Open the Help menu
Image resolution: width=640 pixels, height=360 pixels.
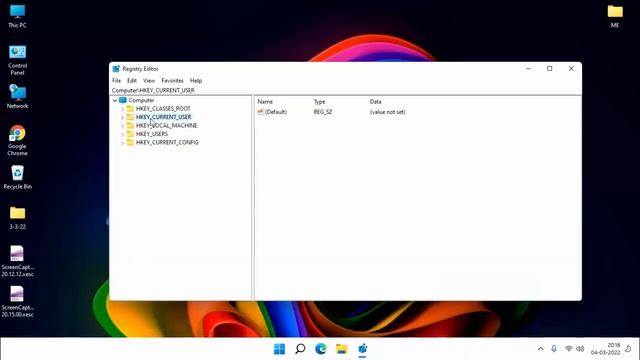point(196,81)
